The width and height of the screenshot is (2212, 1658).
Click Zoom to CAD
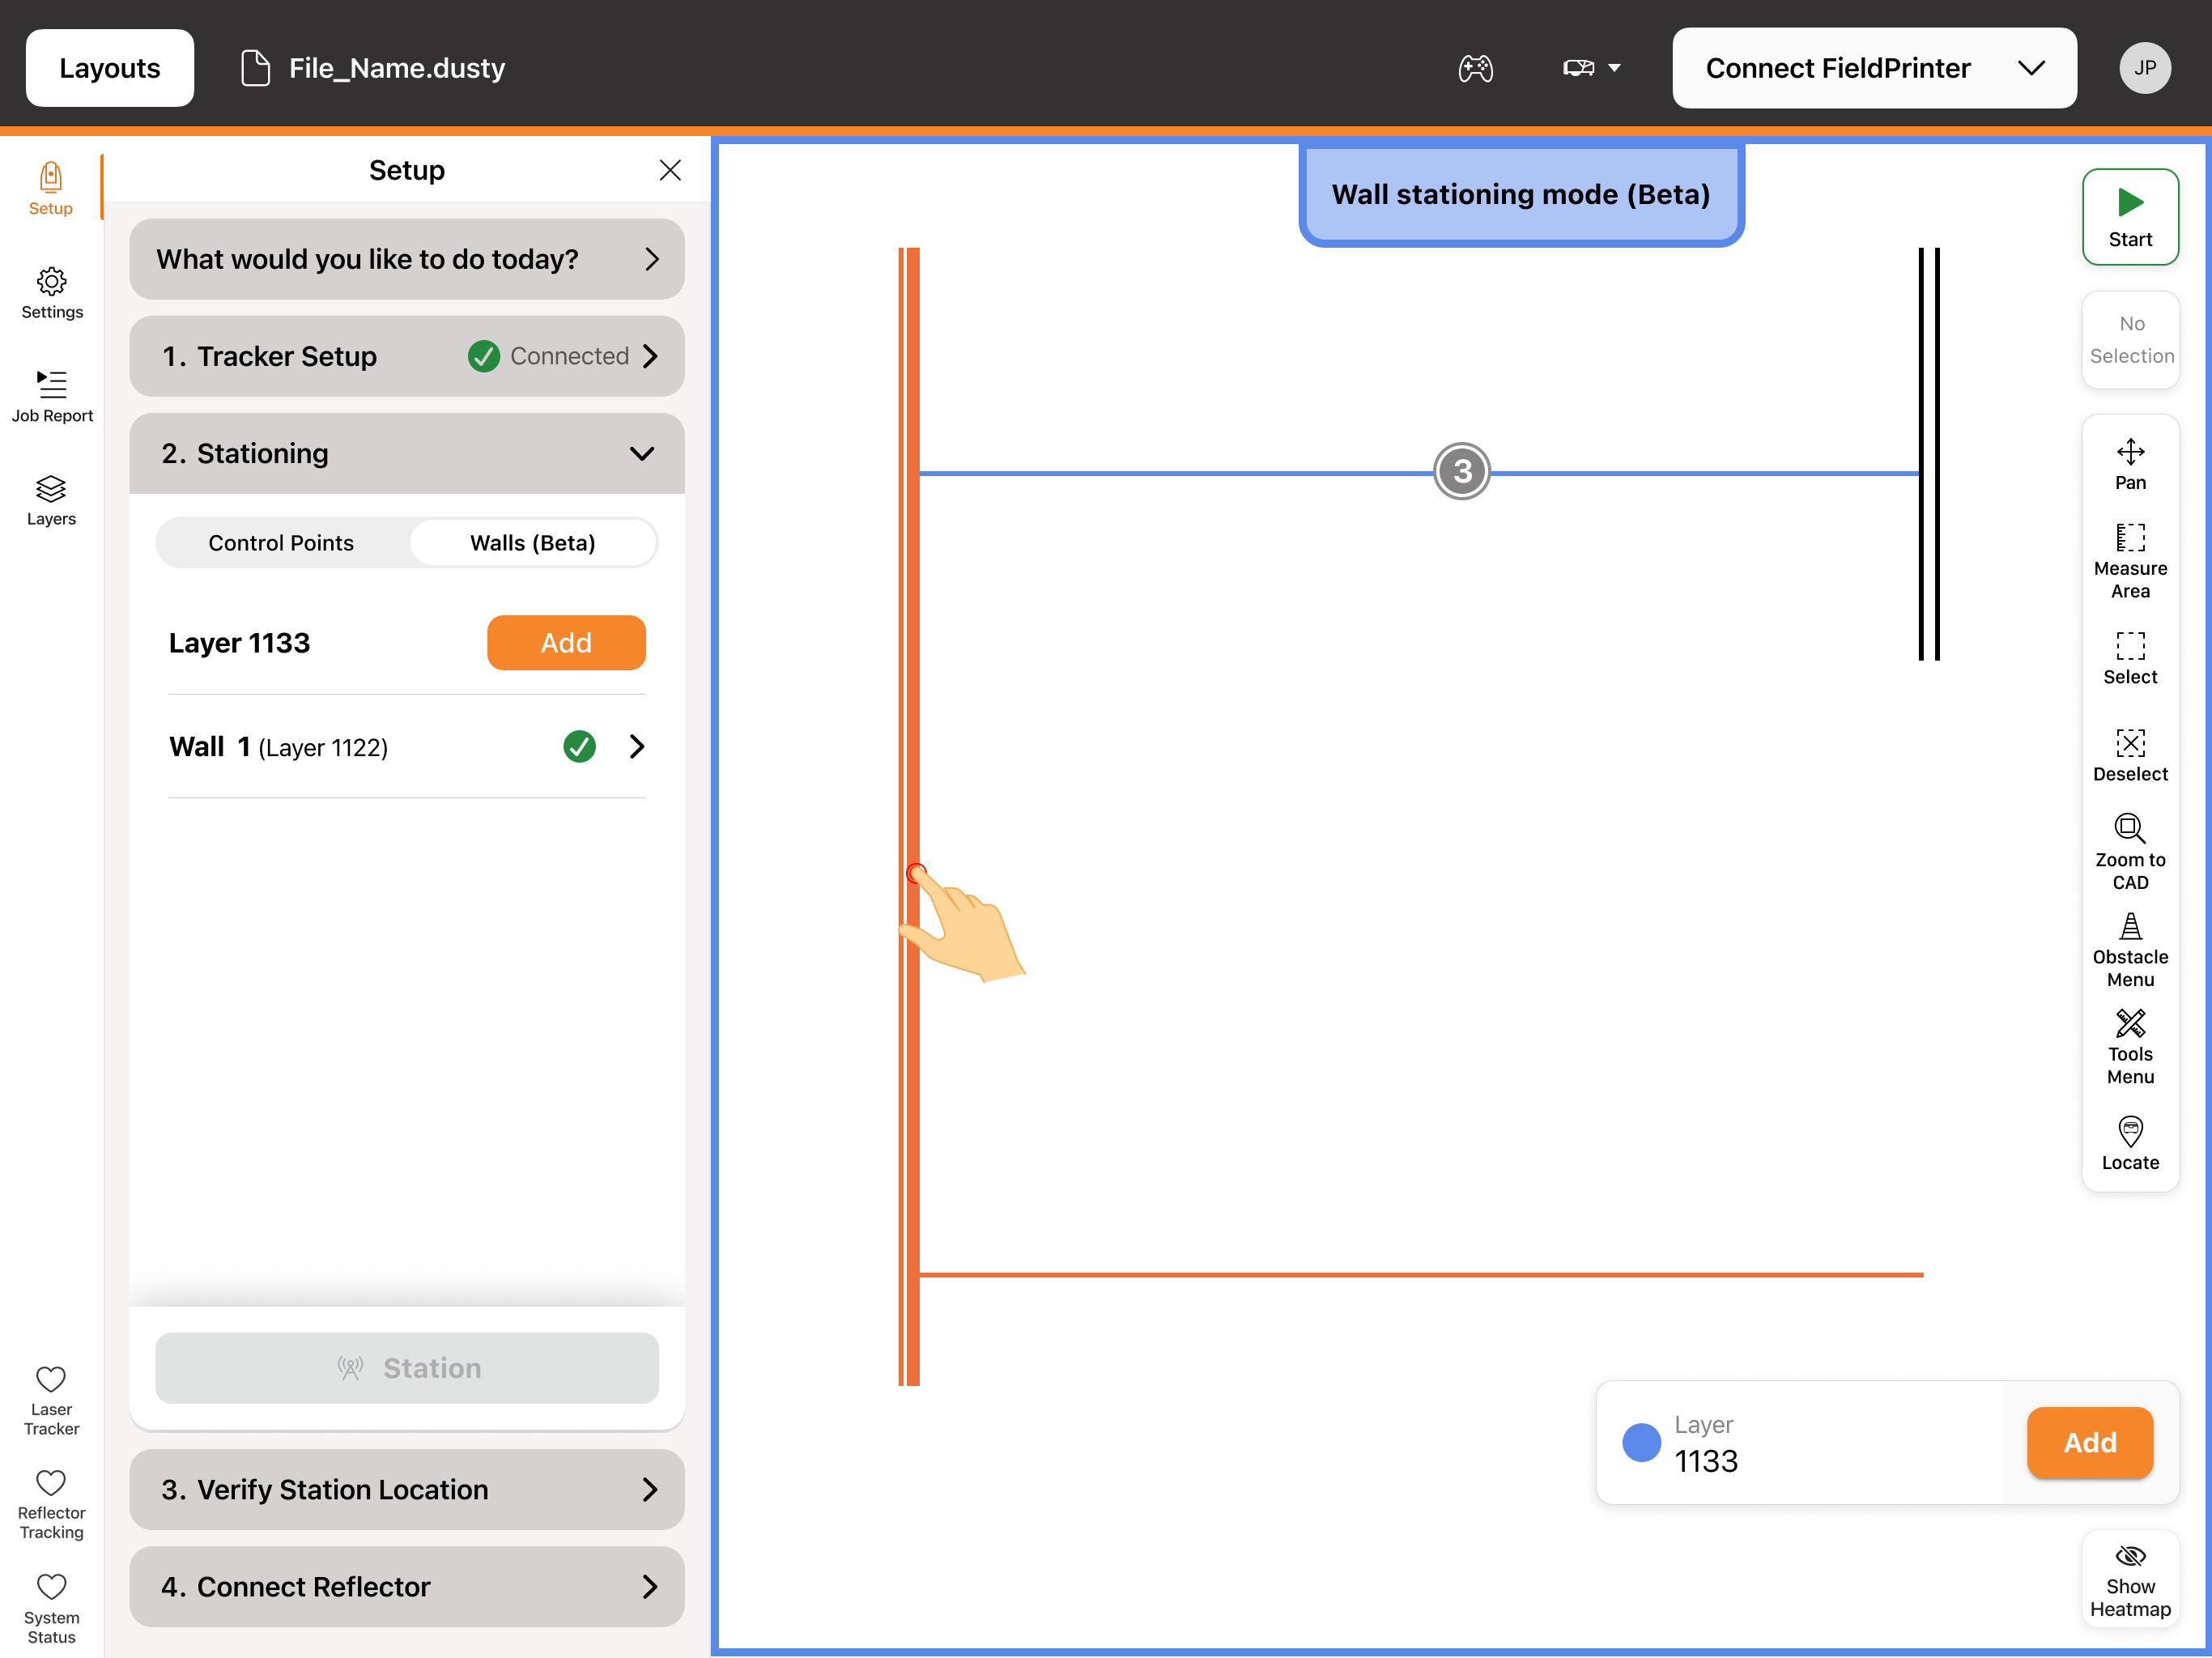[2130, 852]
